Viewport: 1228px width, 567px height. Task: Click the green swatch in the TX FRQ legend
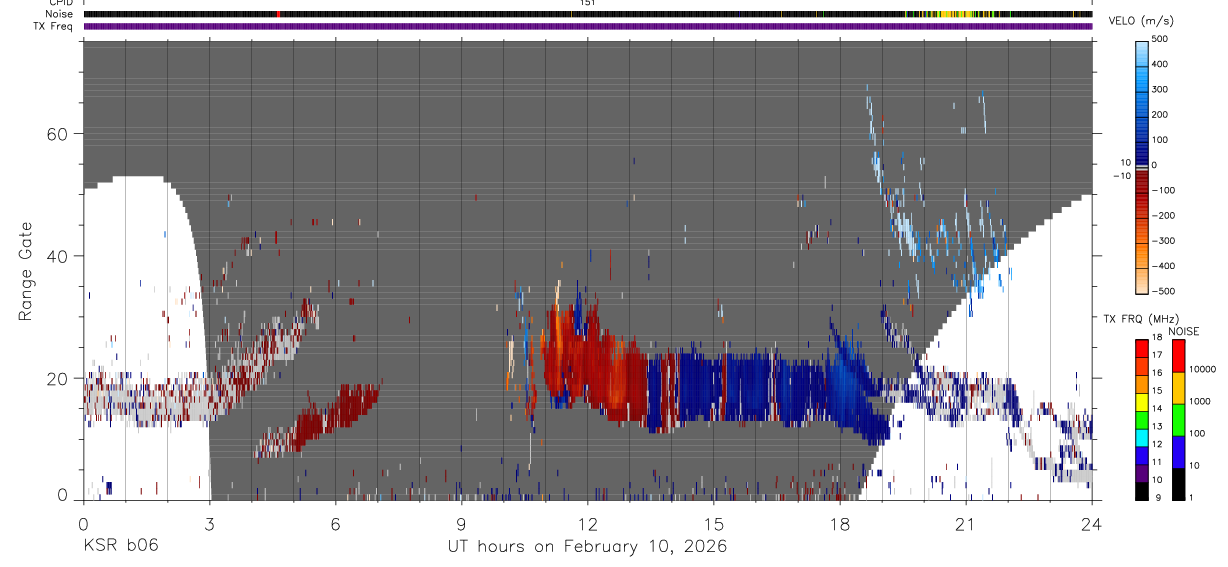click(x=1142, y=420)
